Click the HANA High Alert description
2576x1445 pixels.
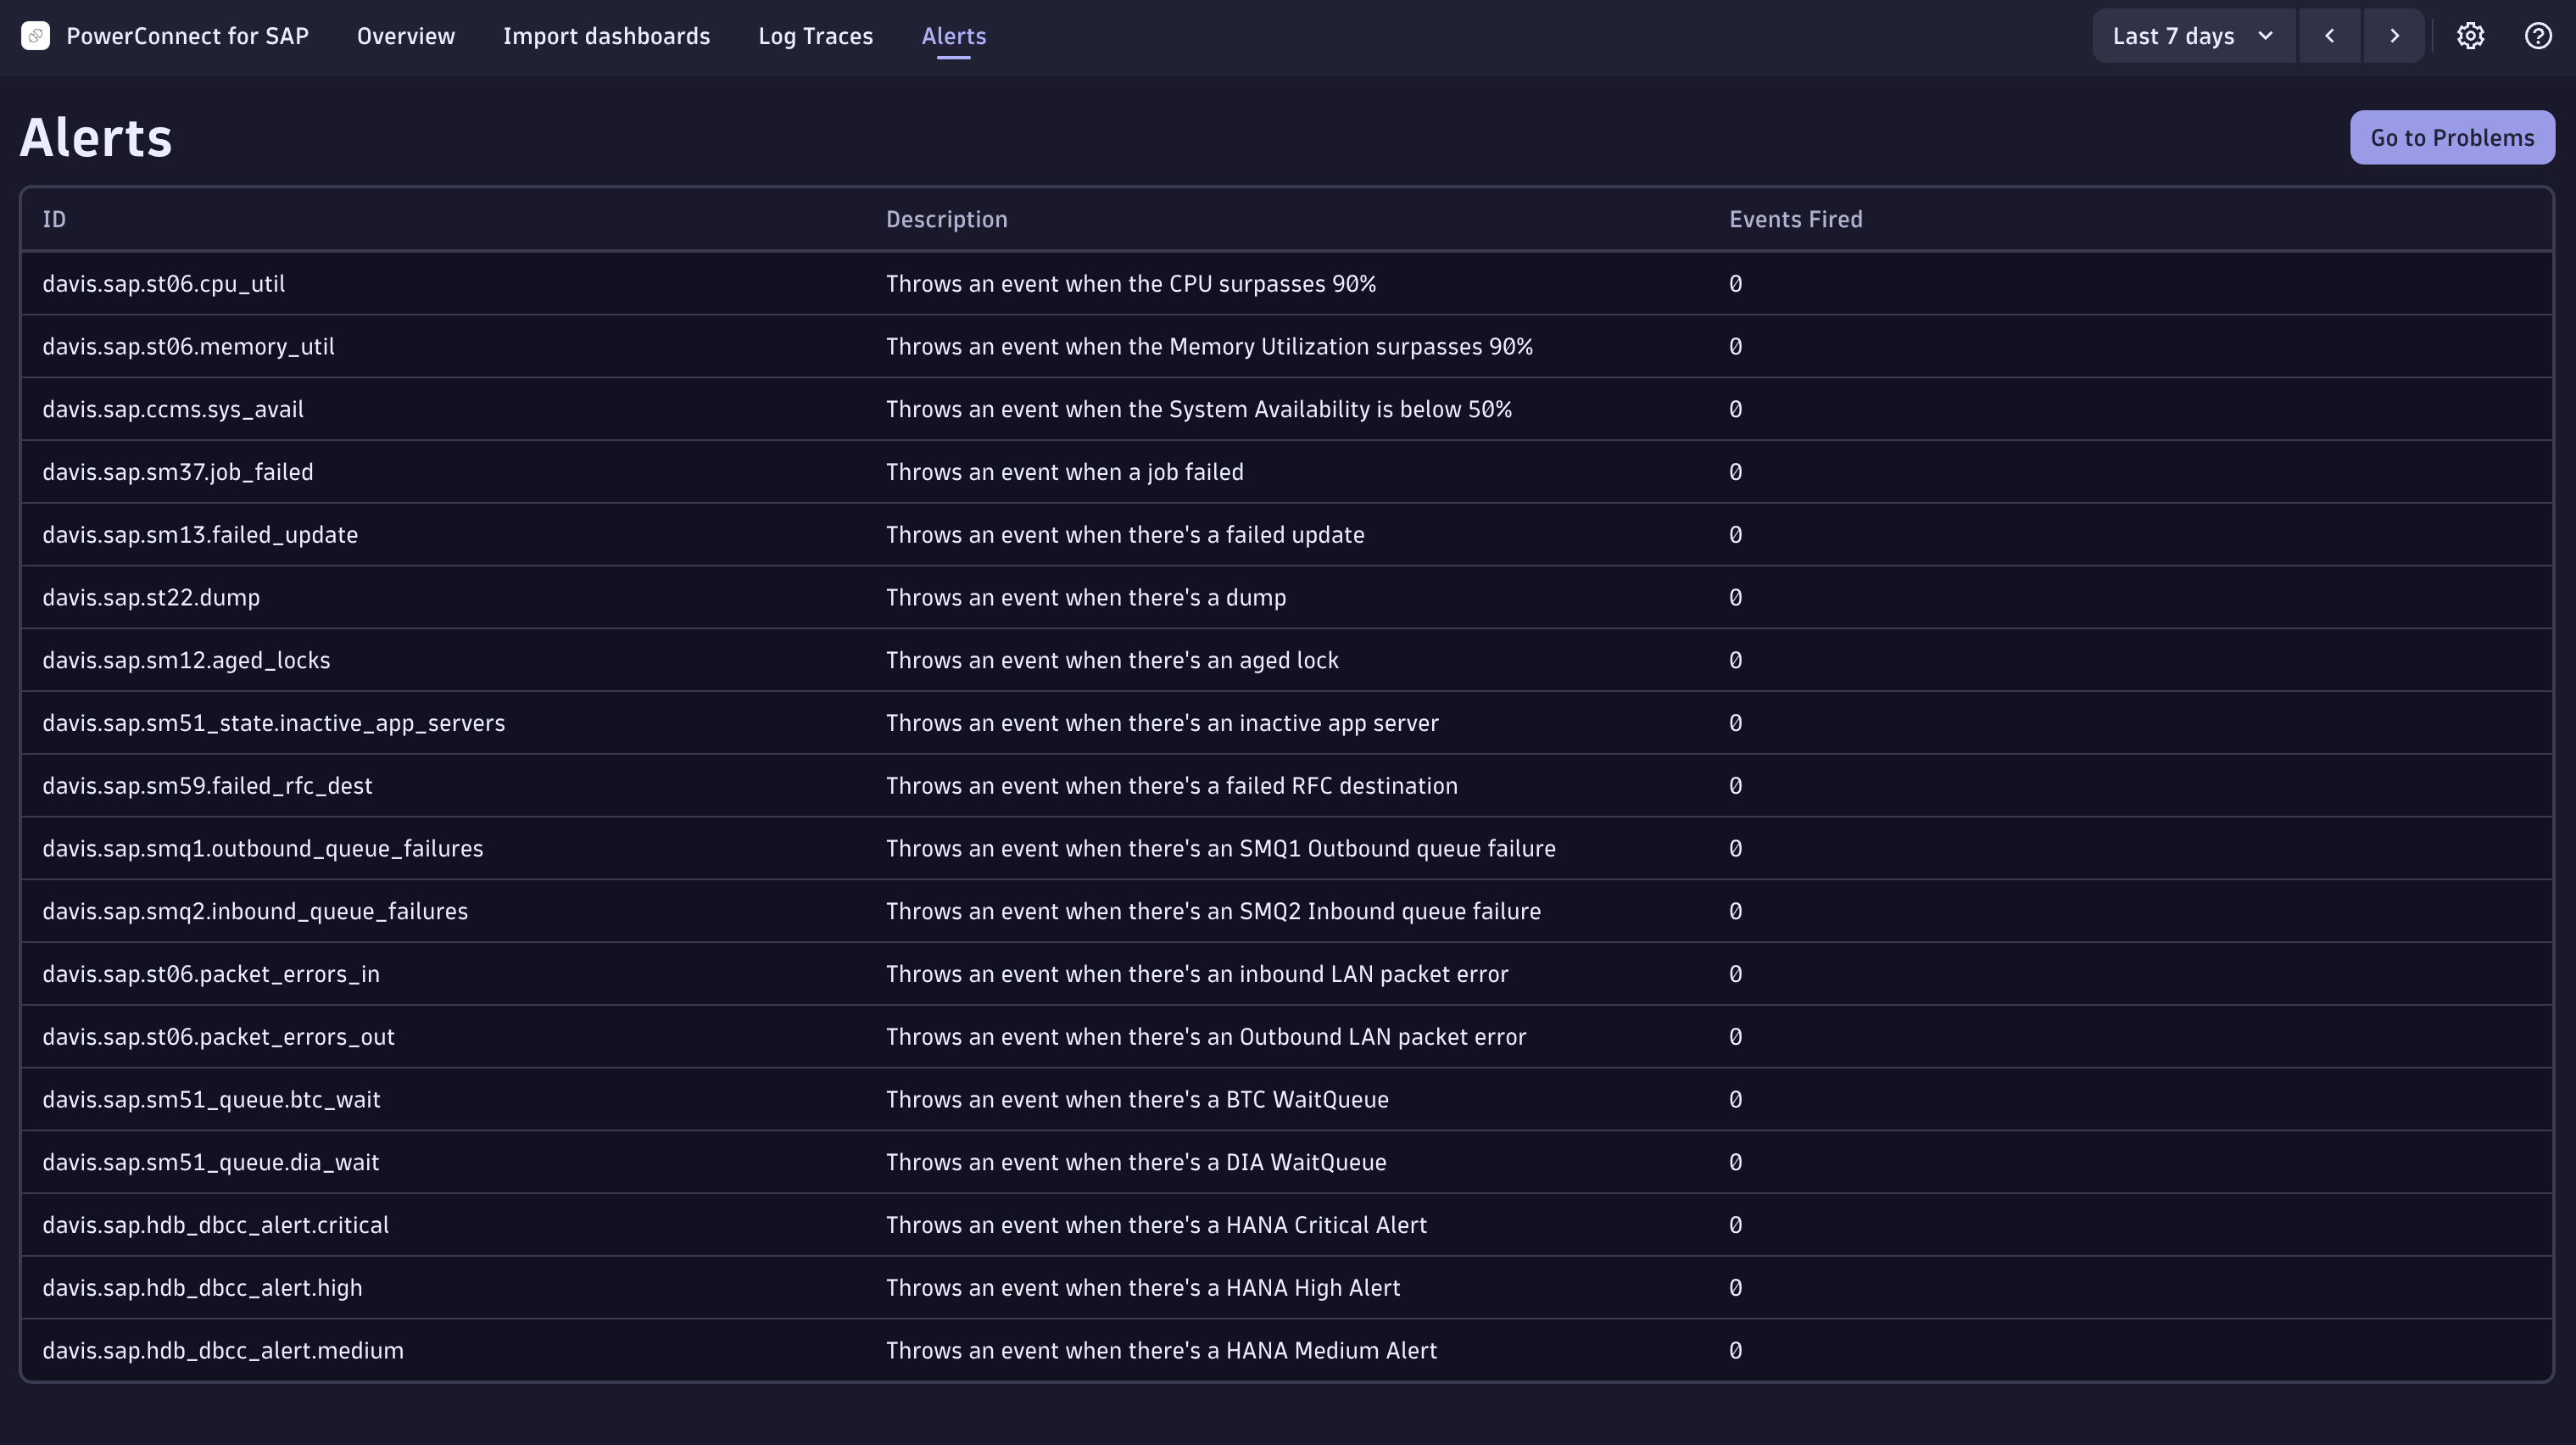[x=1143, y=1288]
